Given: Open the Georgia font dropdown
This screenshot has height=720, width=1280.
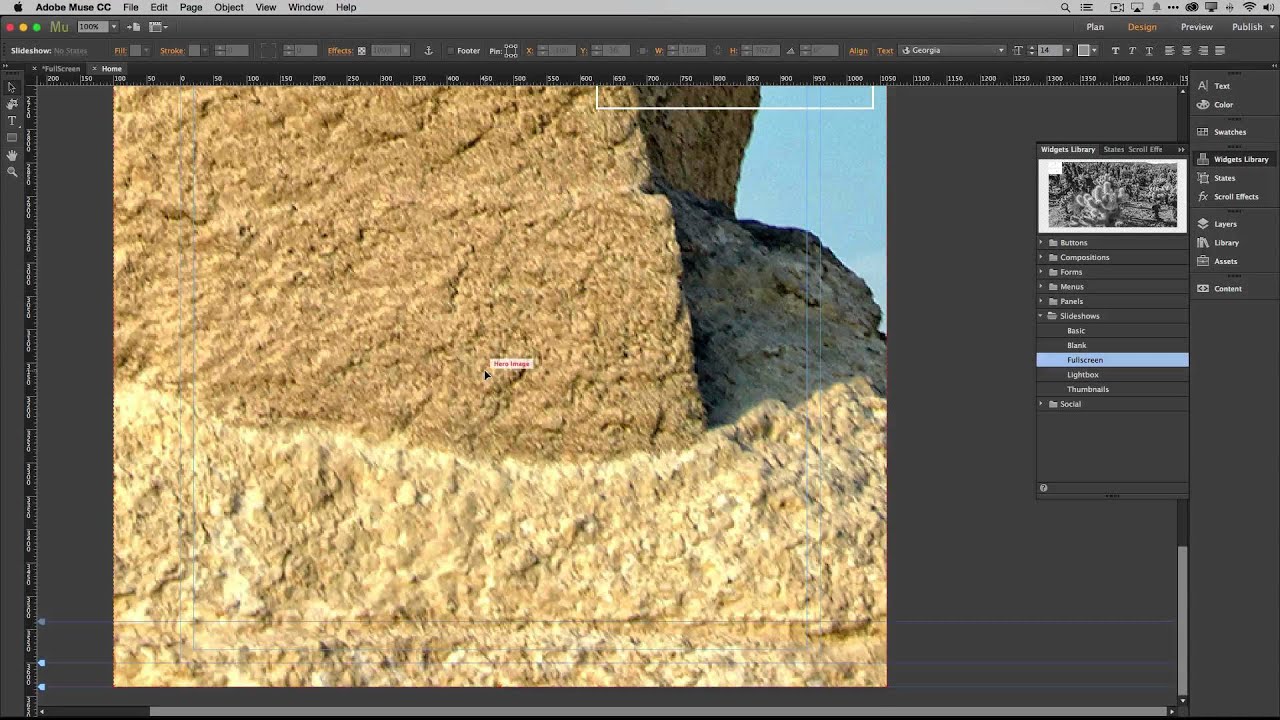Looking at the screenshot, I should pyautogui.click(x=953, y=50).
